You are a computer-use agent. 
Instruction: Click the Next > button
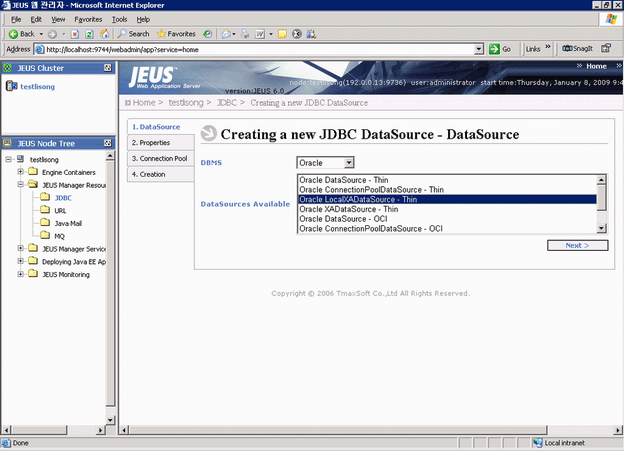coord(577,245)
